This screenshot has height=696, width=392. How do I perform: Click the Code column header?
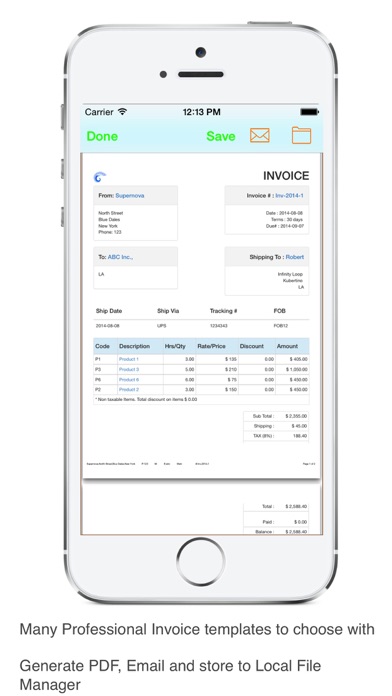[102, 346]
